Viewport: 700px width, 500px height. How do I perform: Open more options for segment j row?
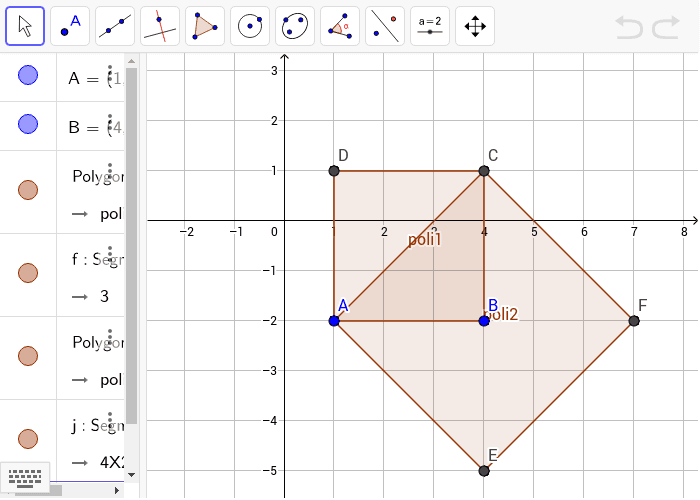pos(110,421)
